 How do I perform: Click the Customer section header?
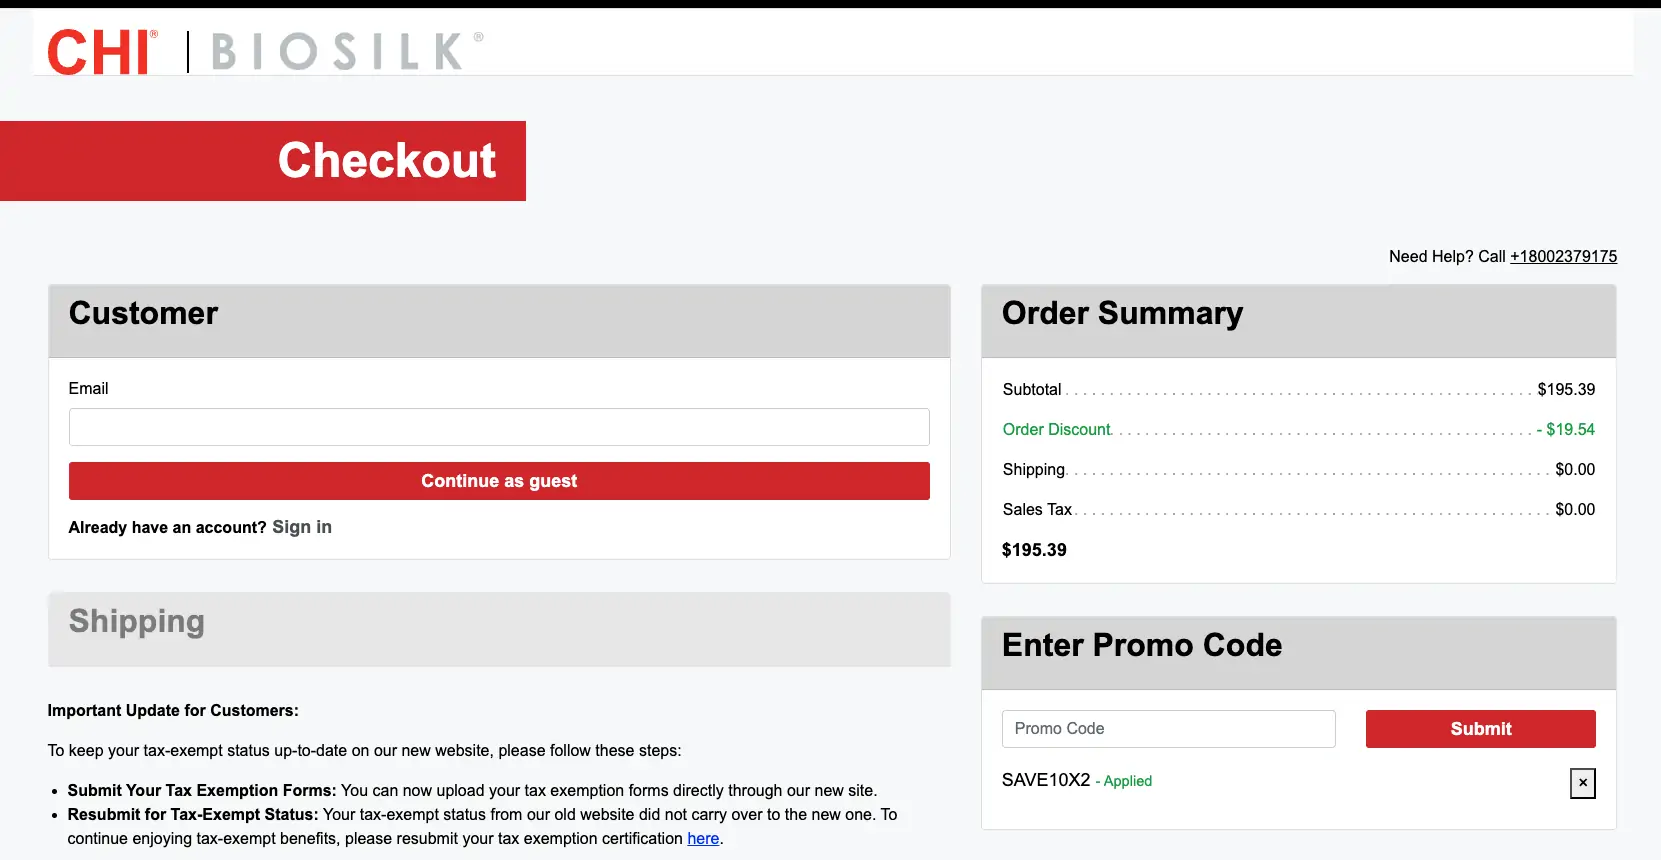coord(143,314)
